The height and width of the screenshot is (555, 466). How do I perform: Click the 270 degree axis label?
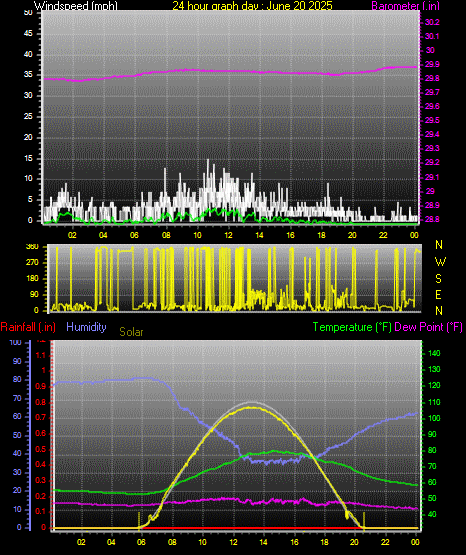pyautogui.click(x=32, y=263)
